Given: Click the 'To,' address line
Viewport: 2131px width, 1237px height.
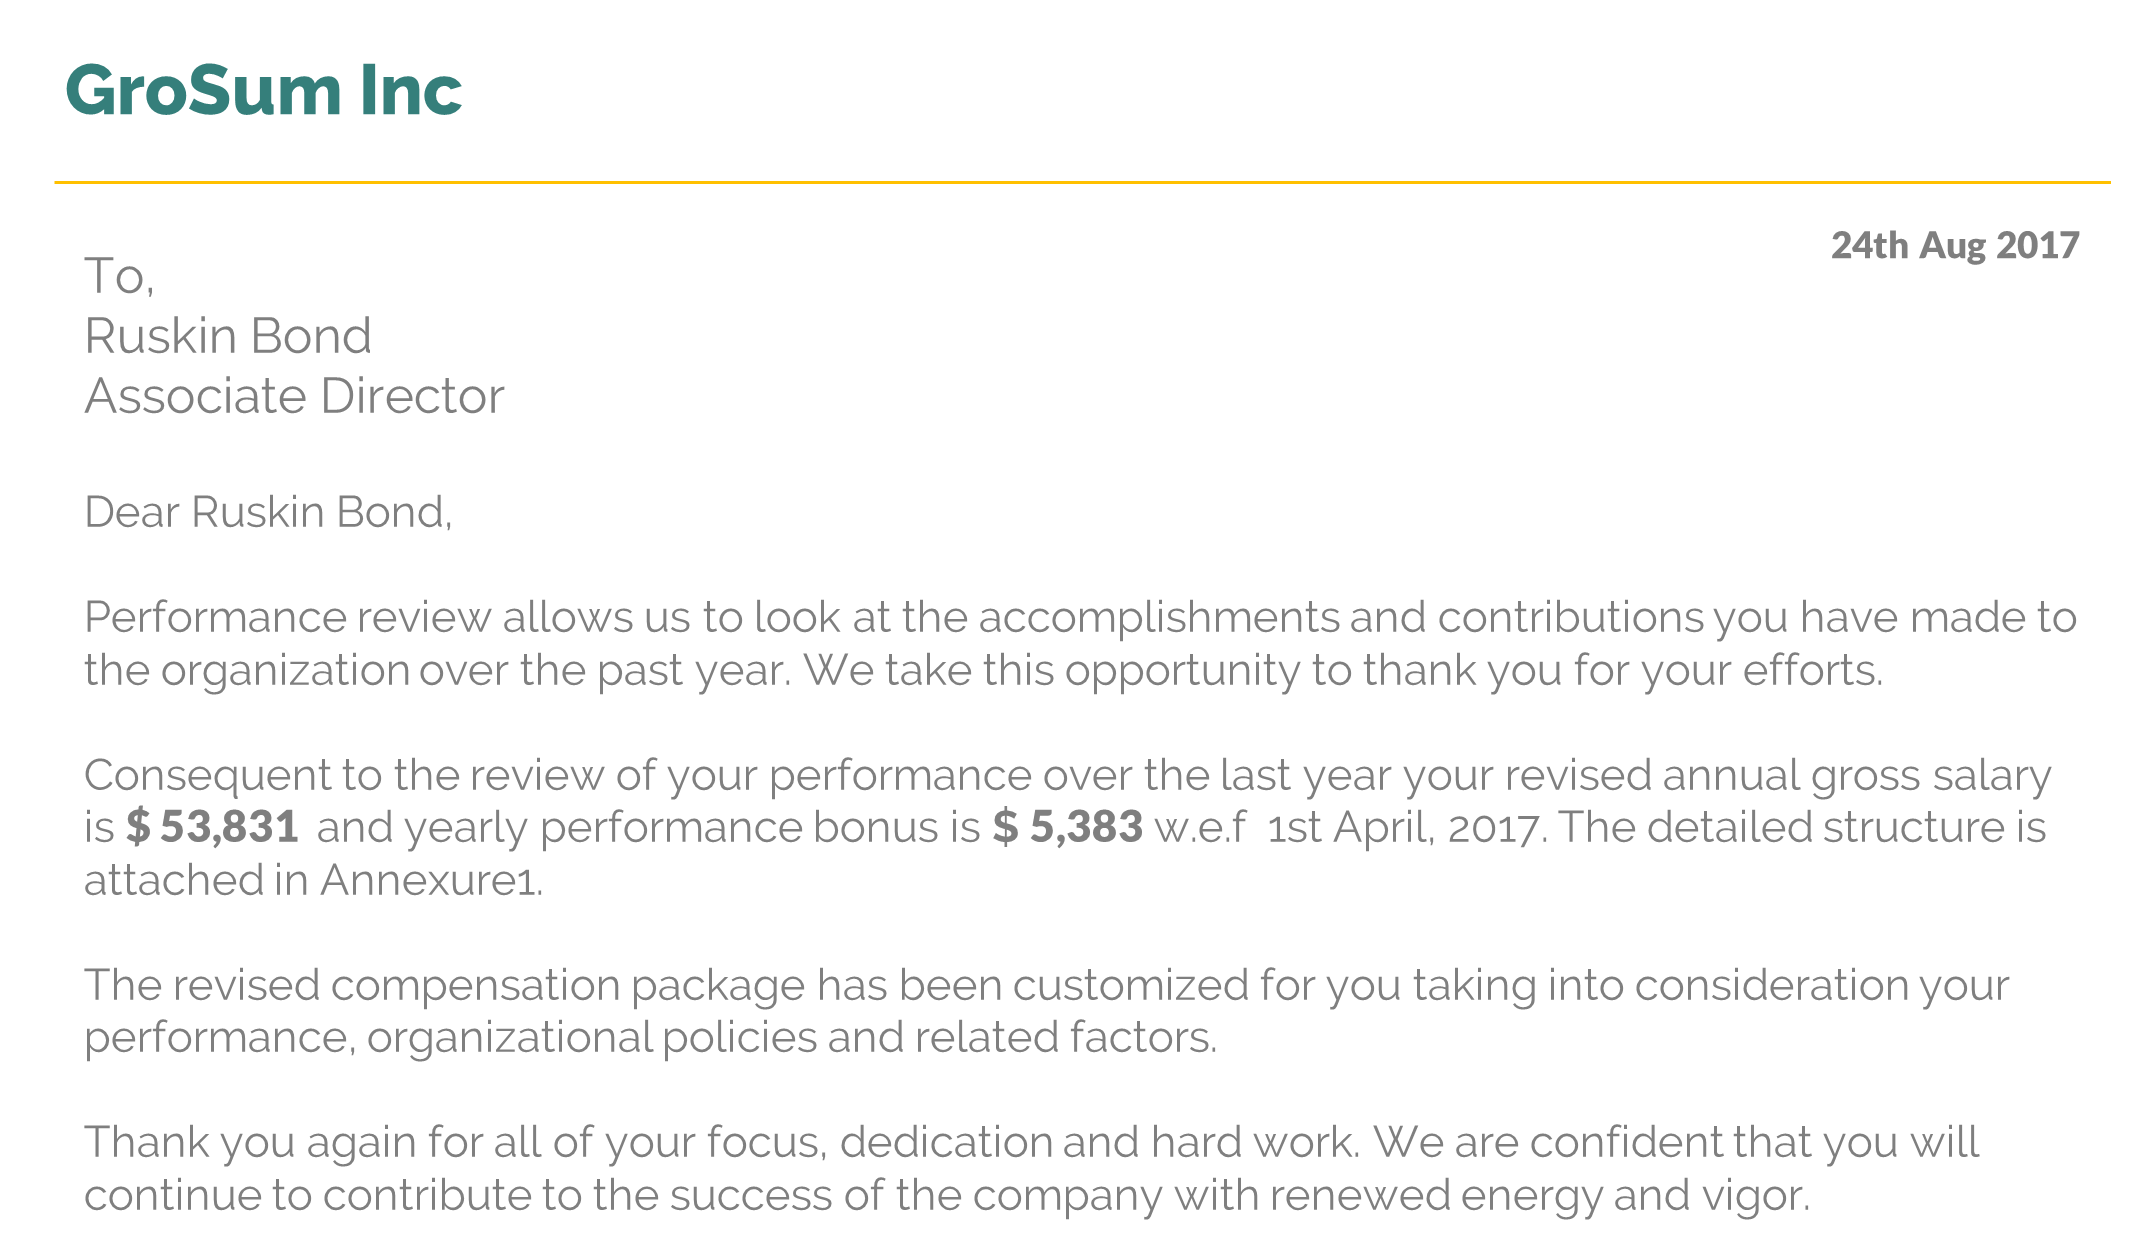Looking at the screenshot, I should click(119, 276).
